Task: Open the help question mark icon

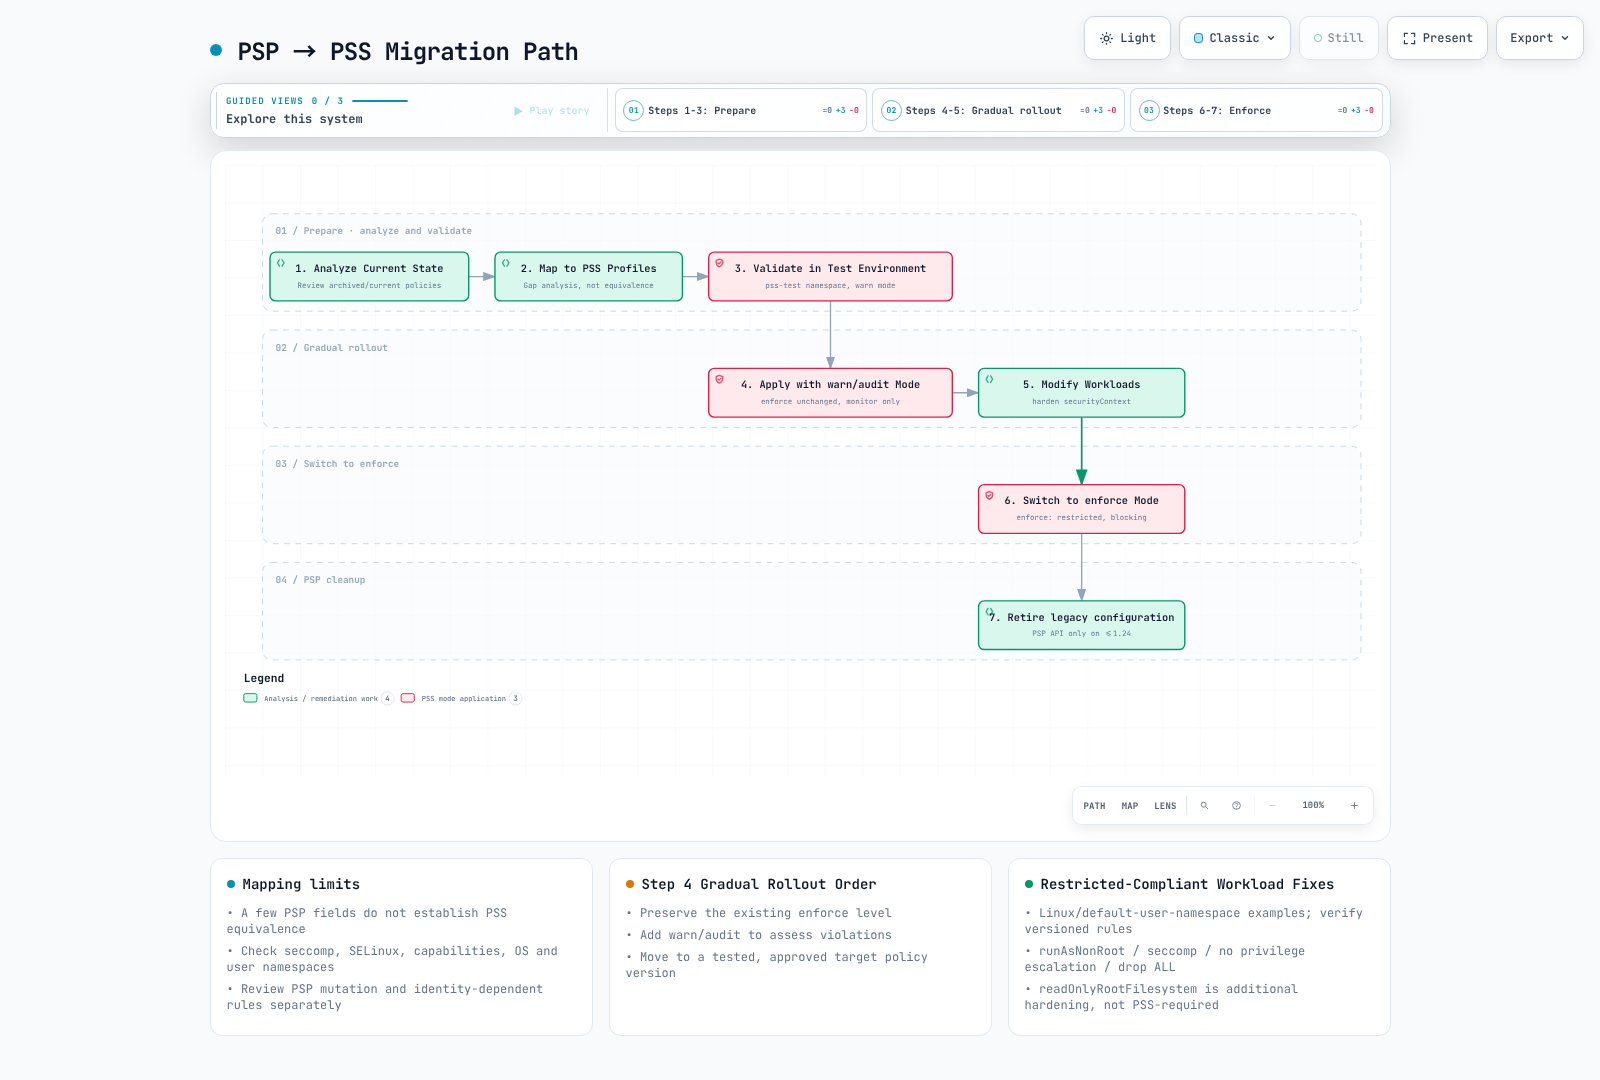Action: (x=1236, y=806)
